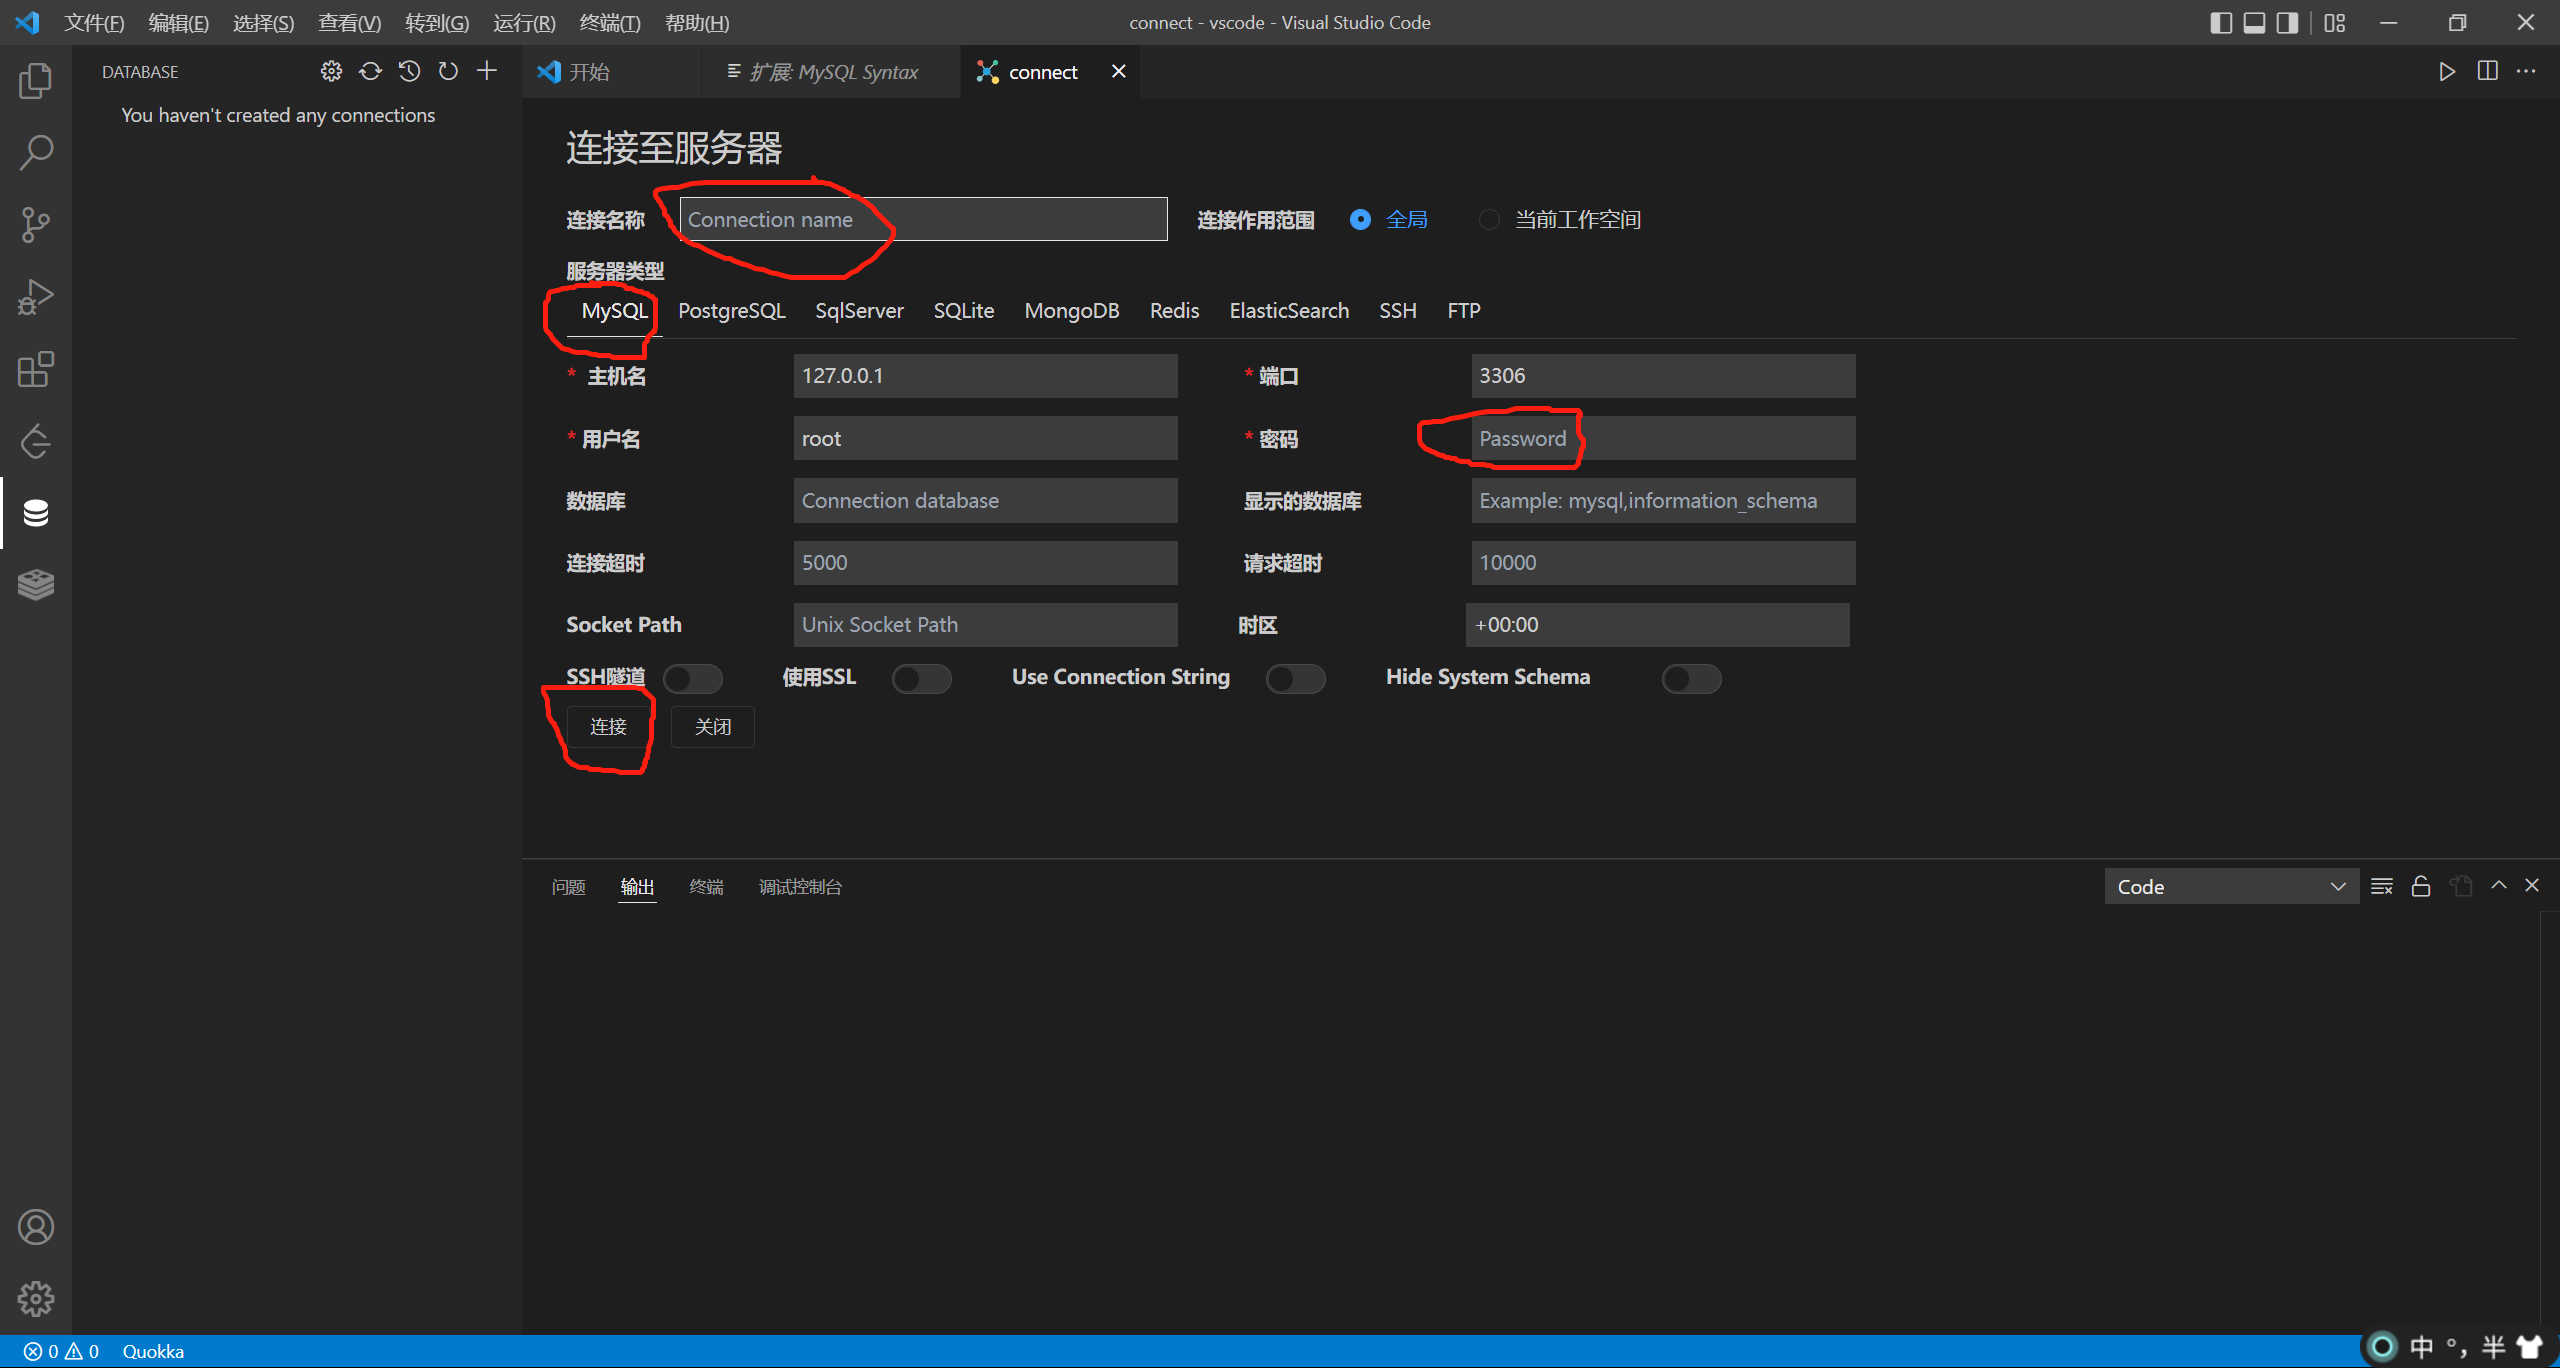The height and width of the screenshot is (1368, 2560).
Task: Open the NoSQL layers icon in activity bar
Action: click(x=36, y=584)
